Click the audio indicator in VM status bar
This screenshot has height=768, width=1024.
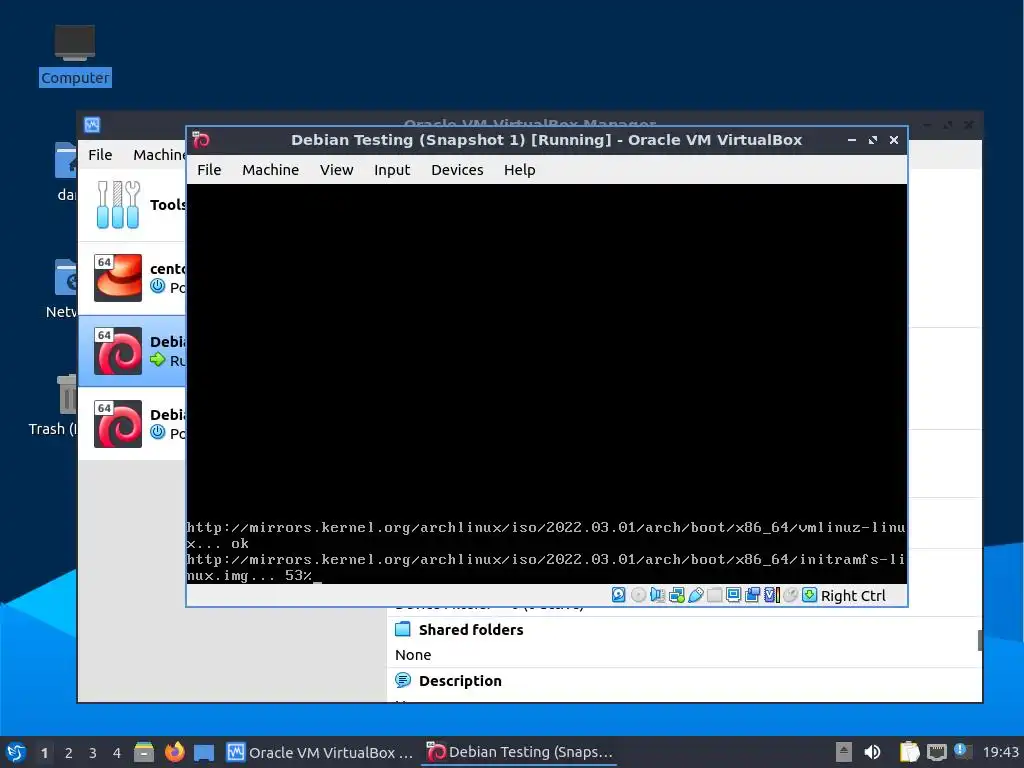click(x=657, y=595)
